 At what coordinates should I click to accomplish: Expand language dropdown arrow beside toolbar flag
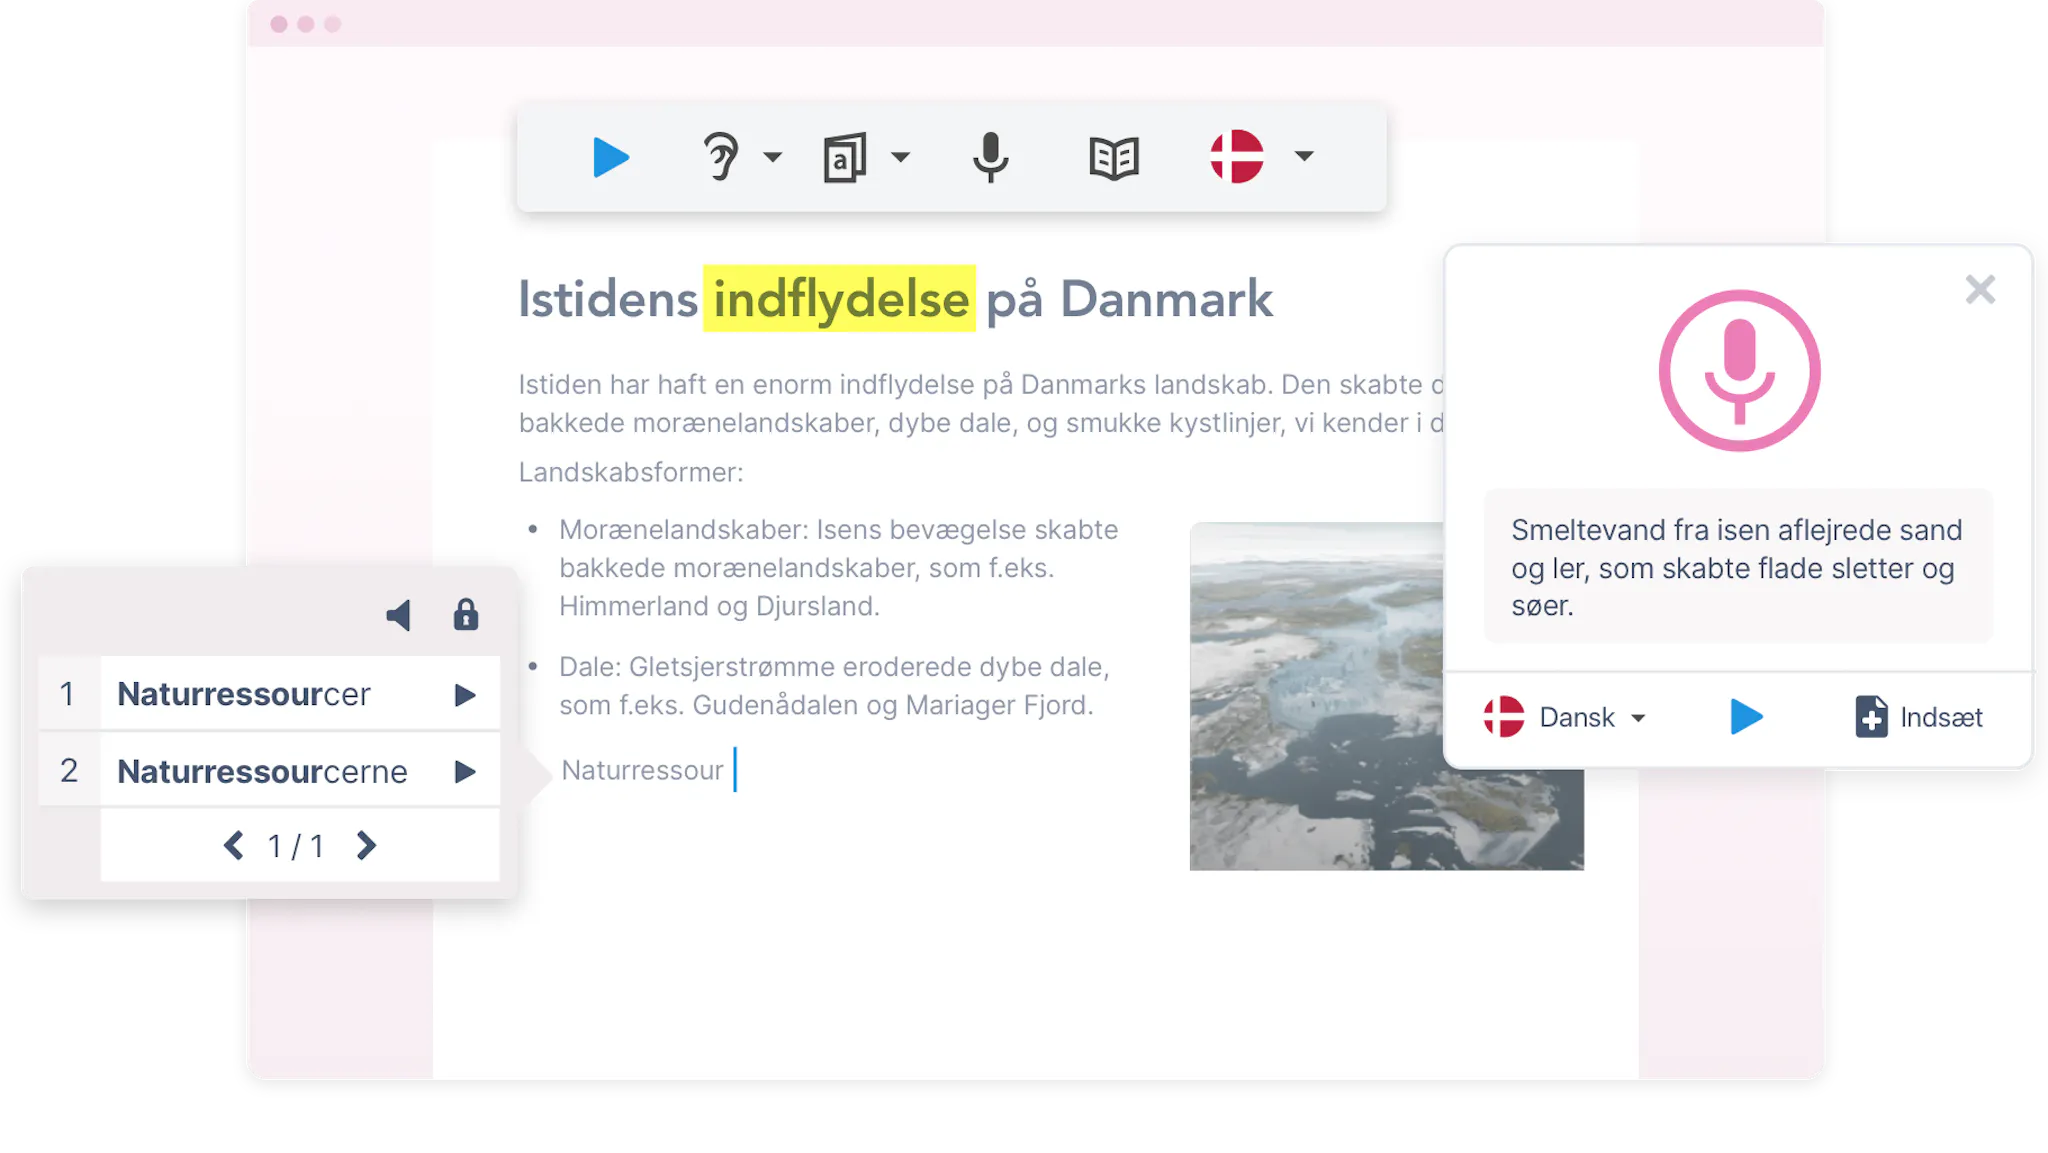(x=1303, y=156)
